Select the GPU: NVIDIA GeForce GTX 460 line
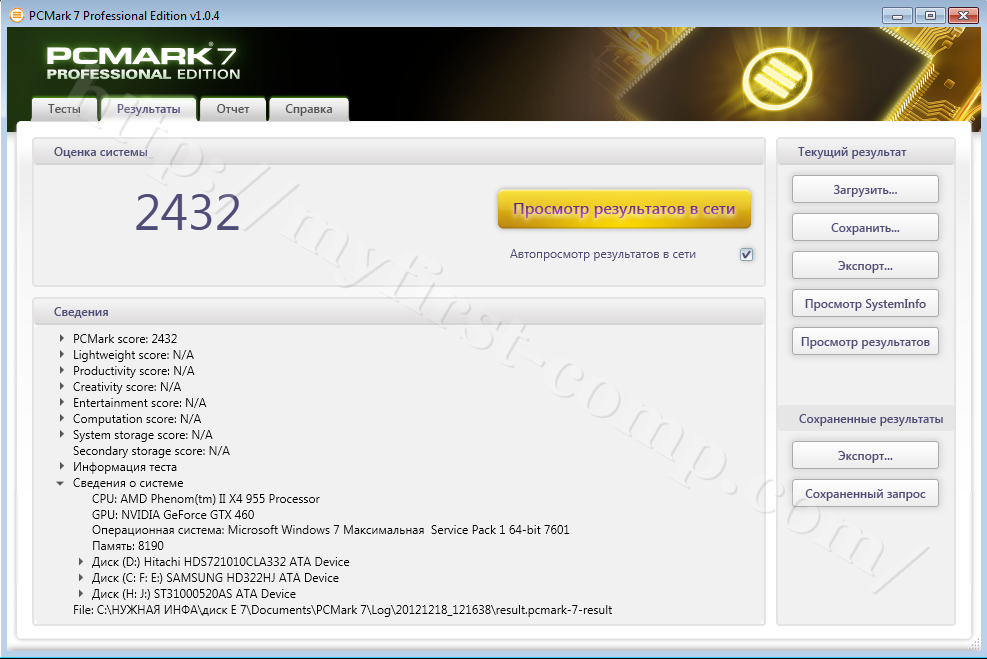 coord(173,514)
